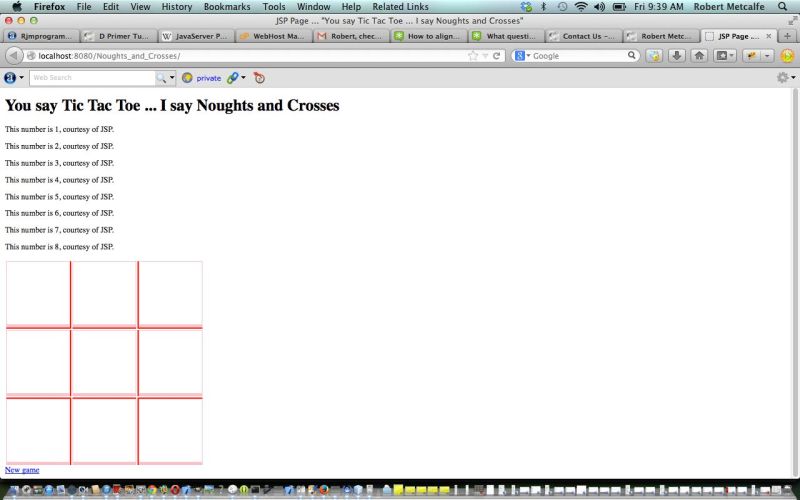Click the volume speaker menu bar icon
Viewport: 800px width, 500px height.
point(599,7)
